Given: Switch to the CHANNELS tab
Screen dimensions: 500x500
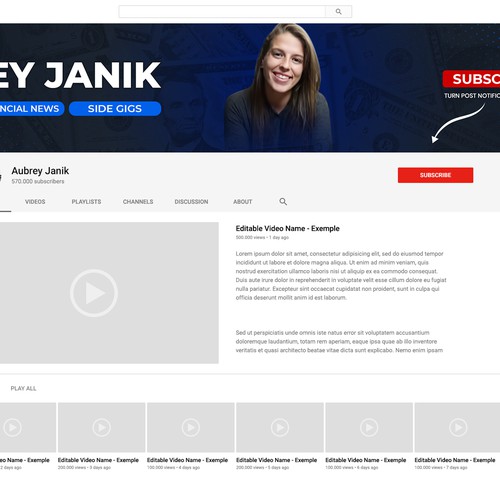Looking at the screenshot, I should point(138,202).
